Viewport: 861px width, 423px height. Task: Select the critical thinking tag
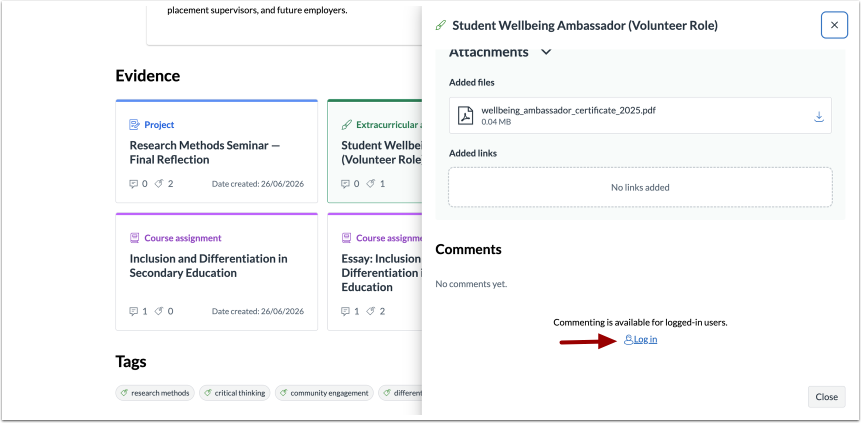tap(234, 393)
